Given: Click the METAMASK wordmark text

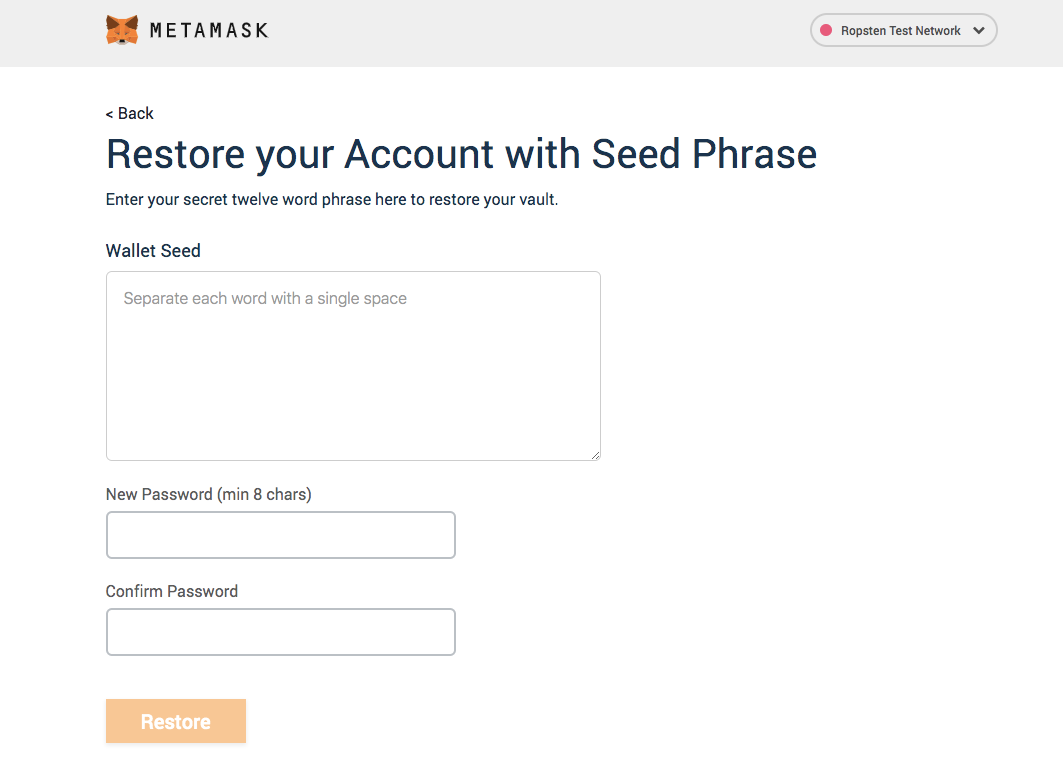Looking at the screenshot, I should [x=209, y=31].
